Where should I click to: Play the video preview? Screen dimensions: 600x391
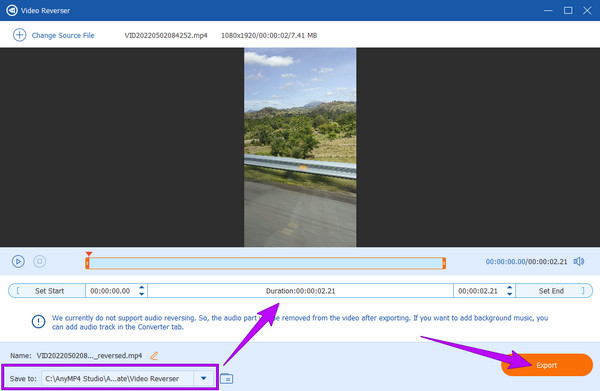tap(18, 262)
